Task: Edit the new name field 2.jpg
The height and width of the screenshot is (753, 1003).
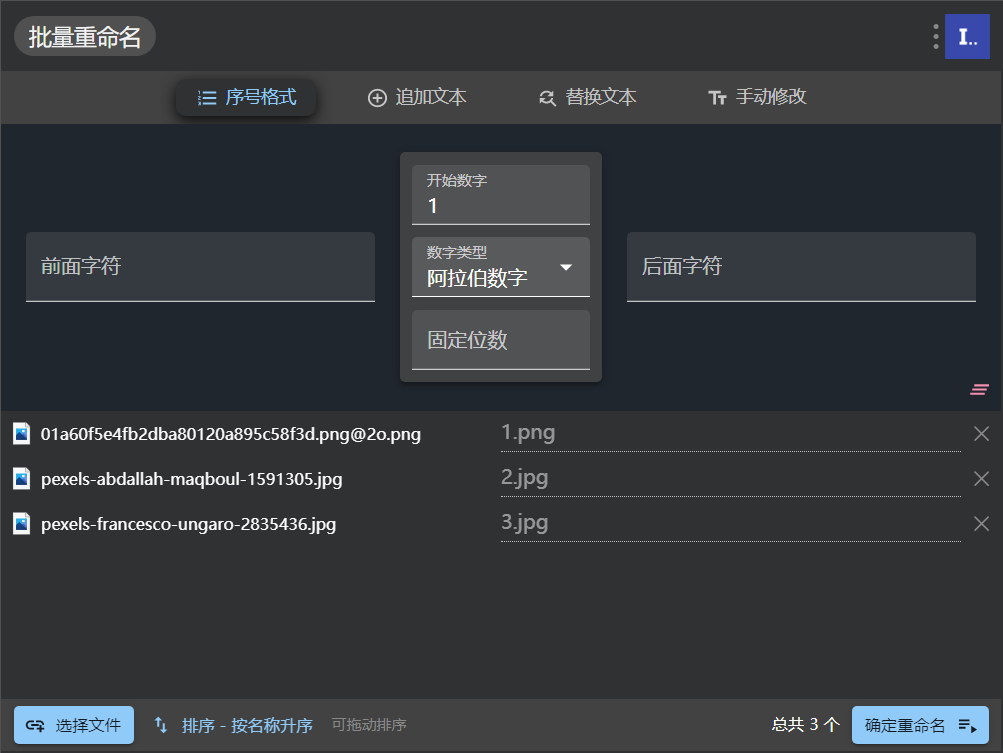Action: (x=731, y=479)
